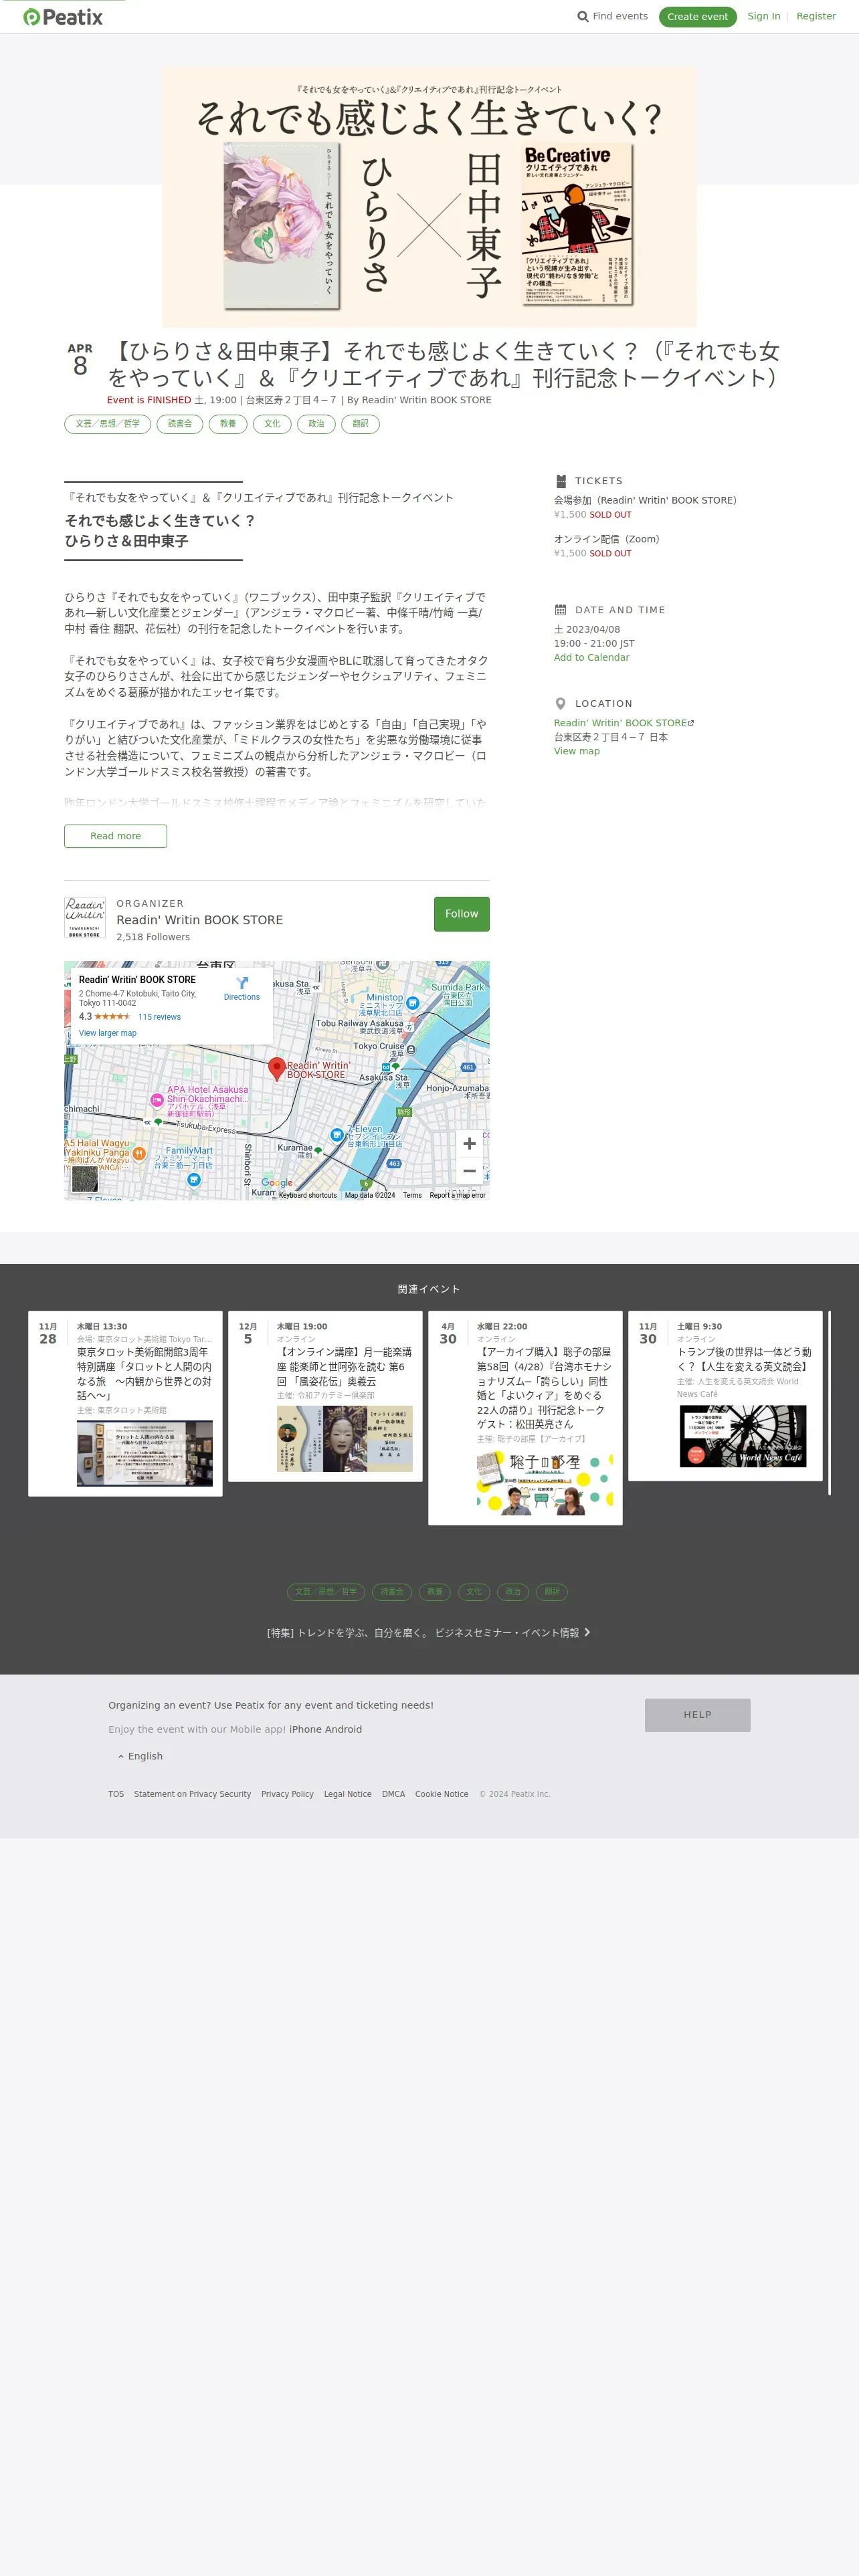Open the トランプ後の世界 event title
Viewport: 859px width, 2576px height.
(x=745, y=1359)
